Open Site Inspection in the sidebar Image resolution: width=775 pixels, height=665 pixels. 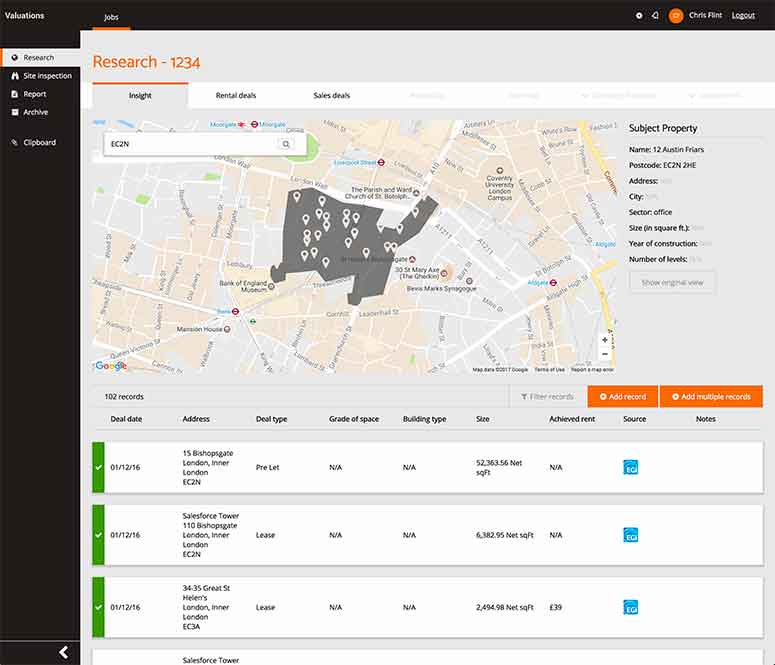[x=41, y=76]
